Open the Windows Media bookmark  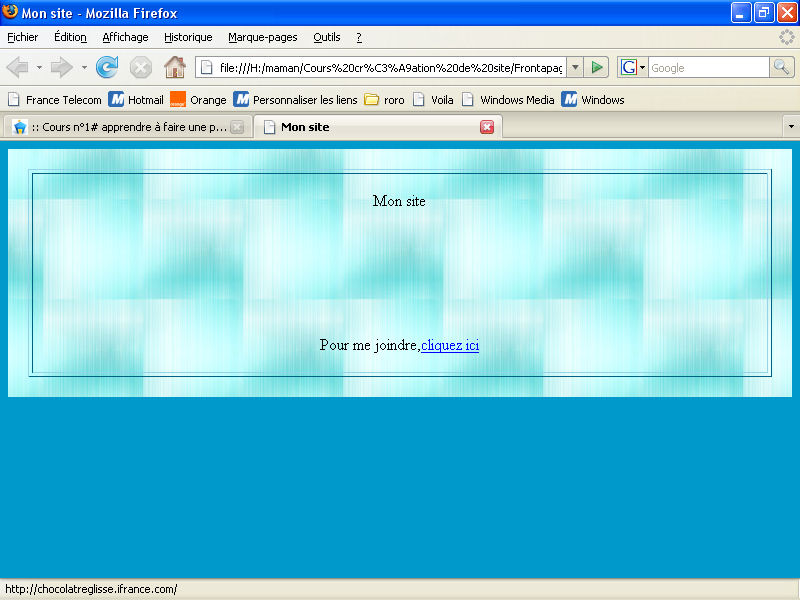(508, 99)
